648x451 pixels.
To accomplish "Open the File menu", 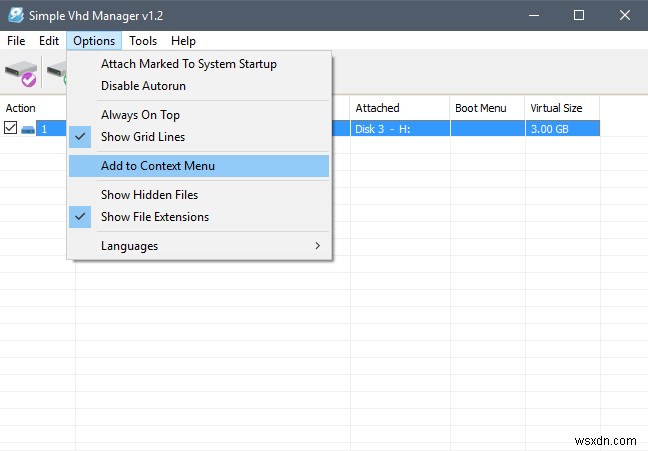I will [16, 41].
